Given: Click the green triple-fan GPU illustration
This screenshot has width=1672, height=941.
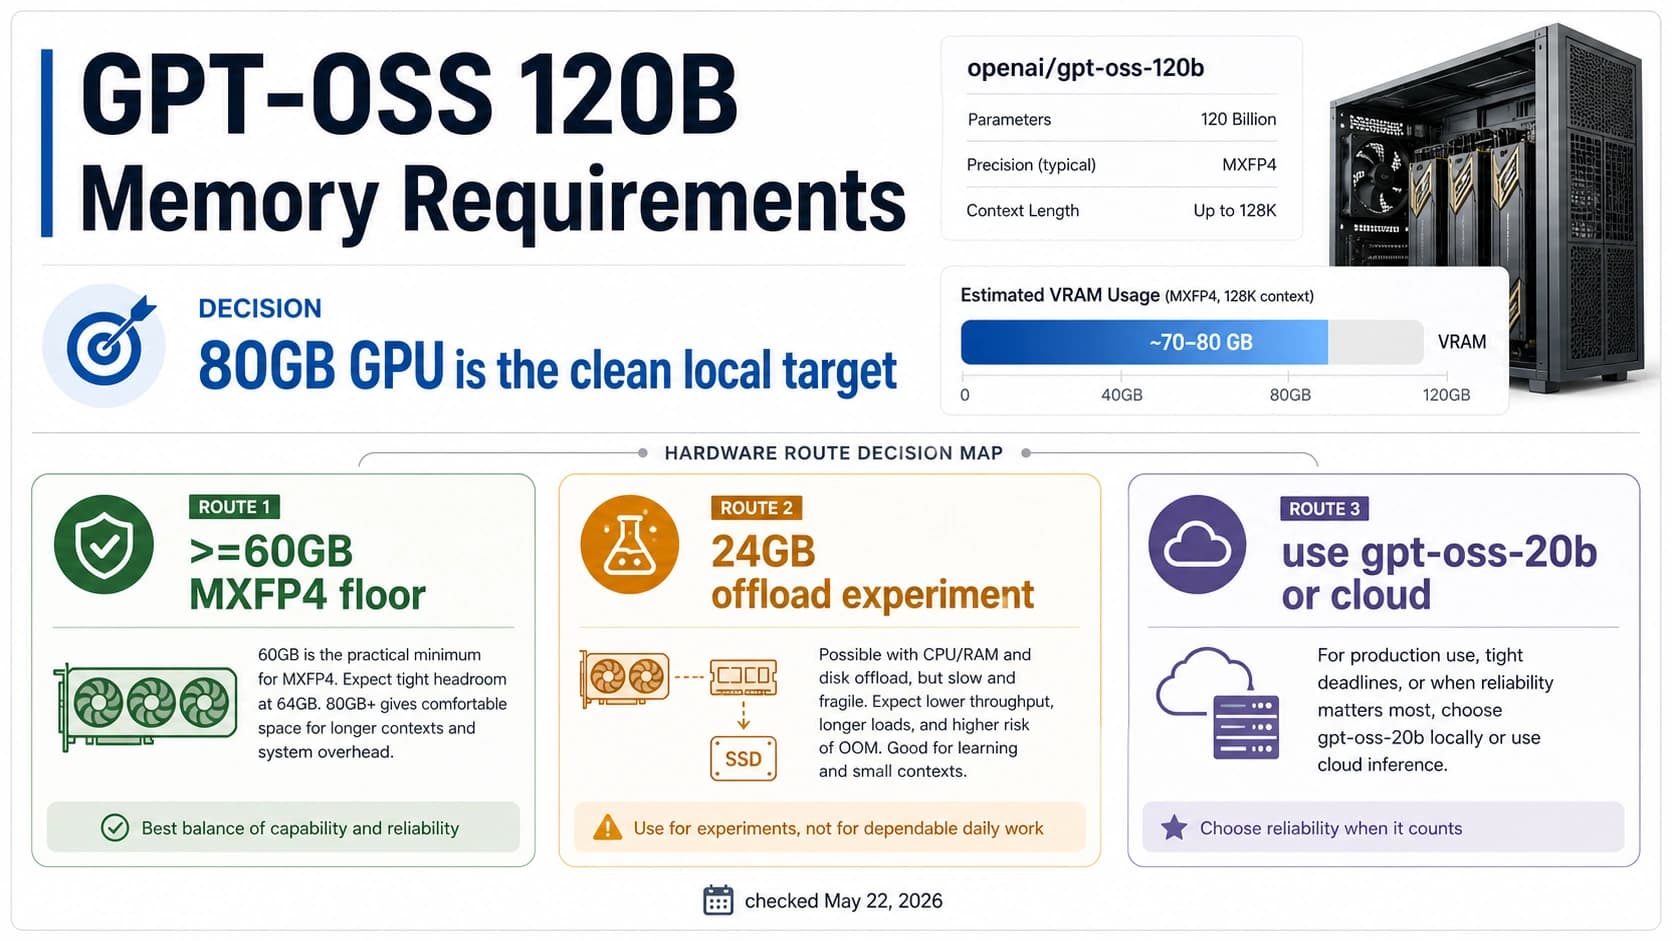Looking at the screenshot, I should [146, 706].
